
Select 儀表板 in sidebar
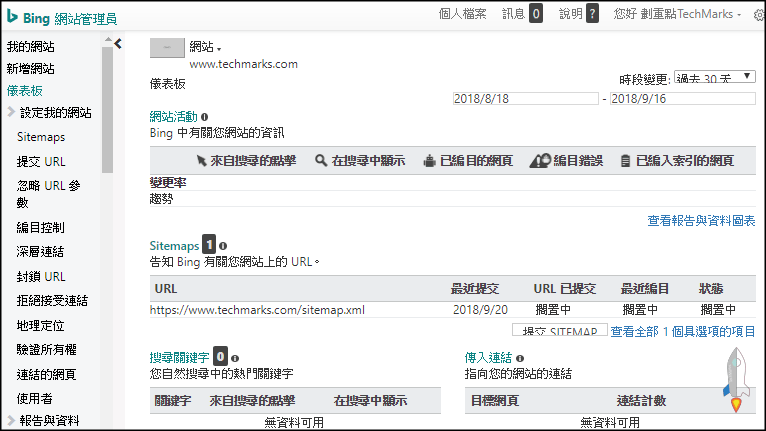(24, 91)
